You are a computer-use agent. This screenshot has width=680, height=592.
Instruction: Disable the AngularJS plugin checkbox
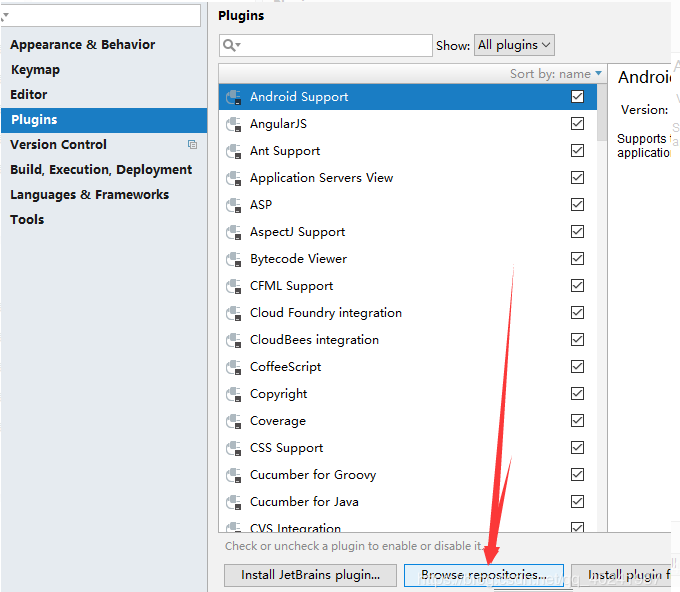tap(577, 124)
